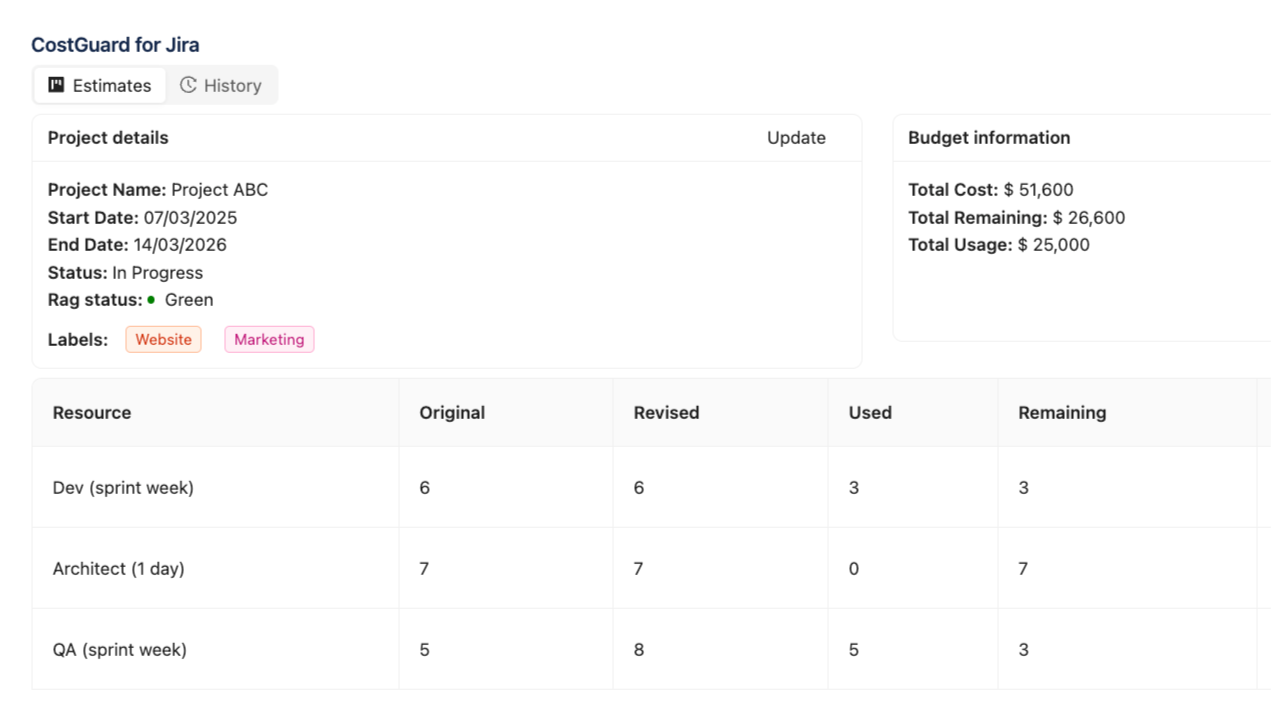Select the Marketing label tag
The image size is (1271, 723).
(269, 340)
